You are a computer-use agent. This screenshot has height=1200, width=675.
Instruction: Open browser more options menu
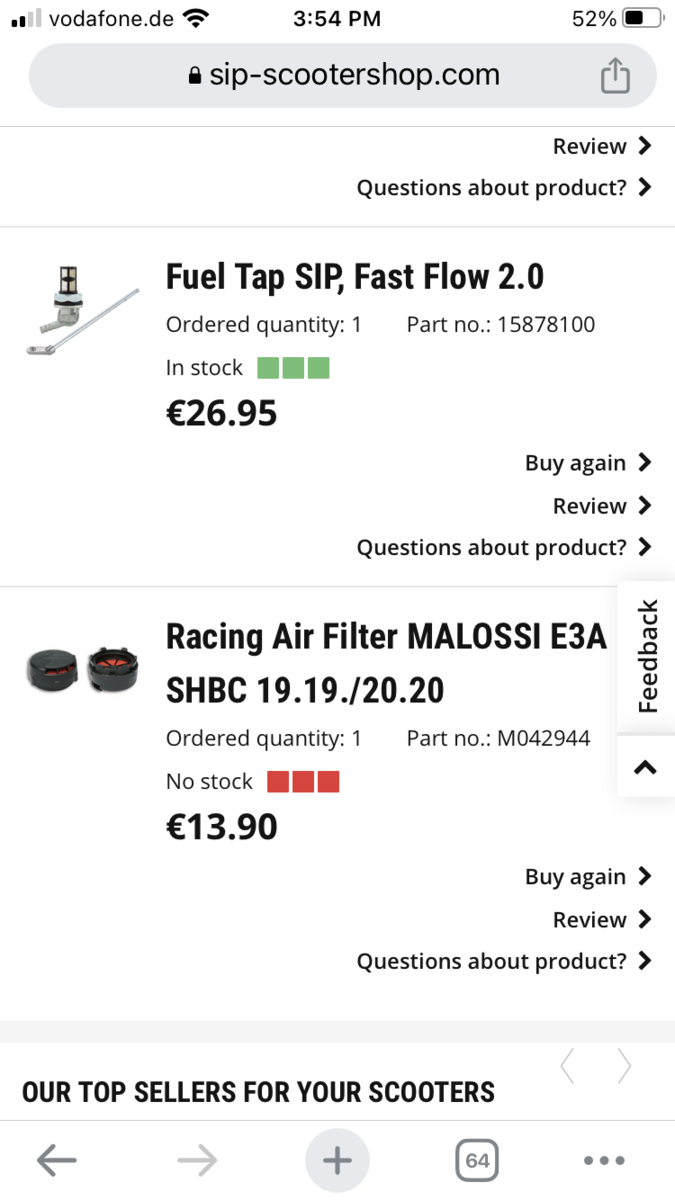[x=604, y=1160]
